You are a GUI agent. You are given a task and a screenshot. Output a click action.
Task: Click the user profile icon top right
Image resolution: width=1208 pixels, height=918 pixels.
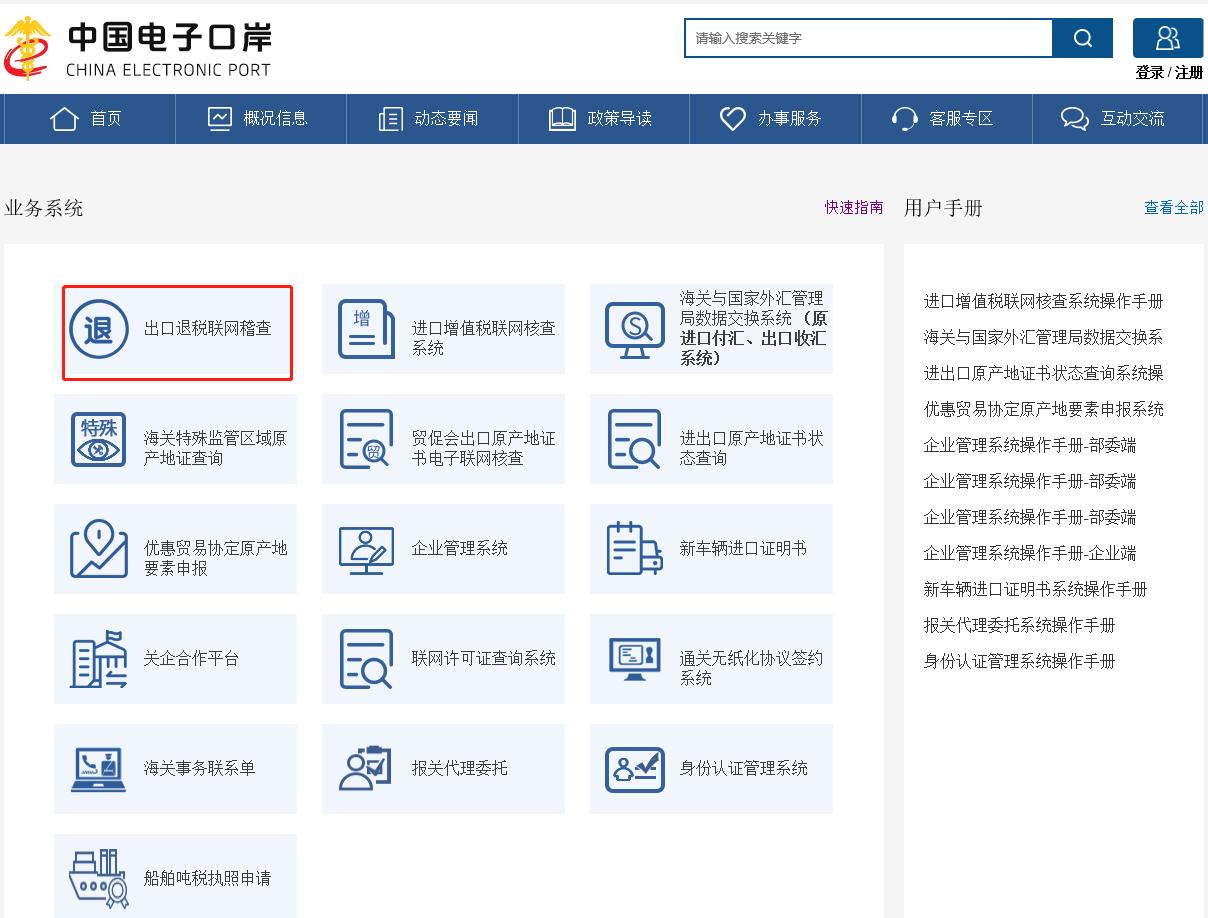click(x=1167, y=38)
